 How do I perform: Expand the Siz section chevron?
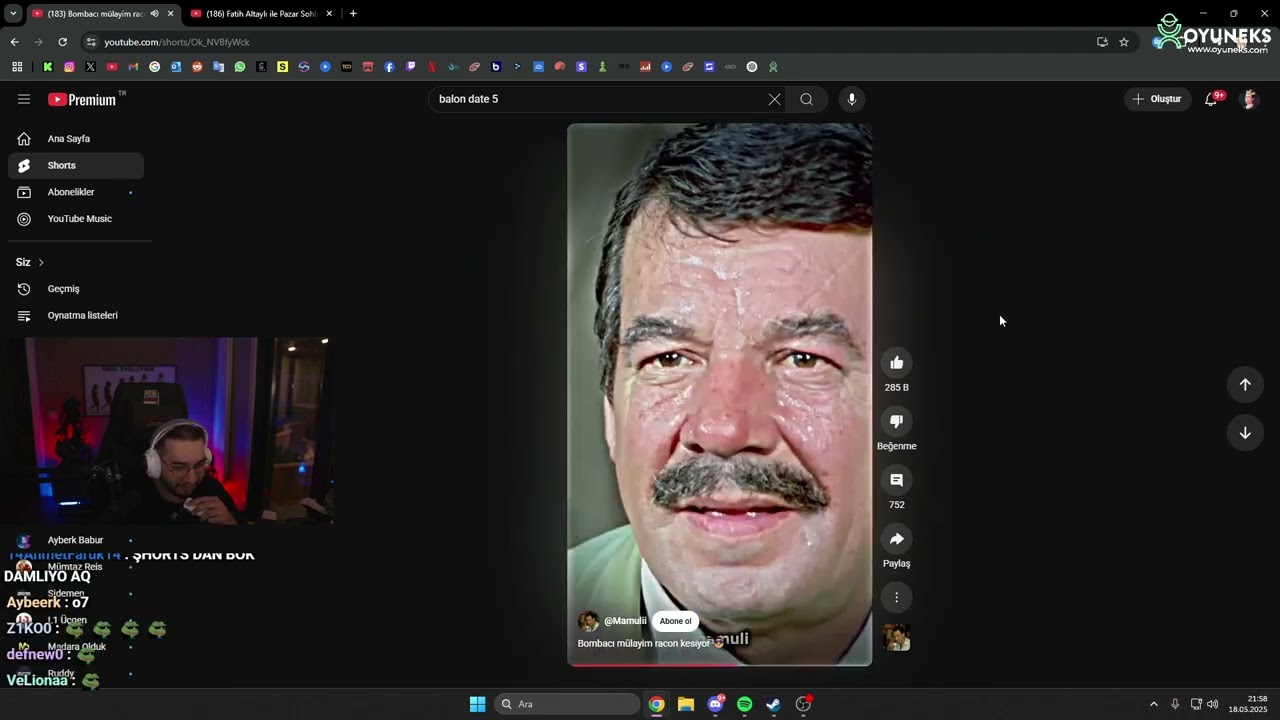(x=41, y=262)
